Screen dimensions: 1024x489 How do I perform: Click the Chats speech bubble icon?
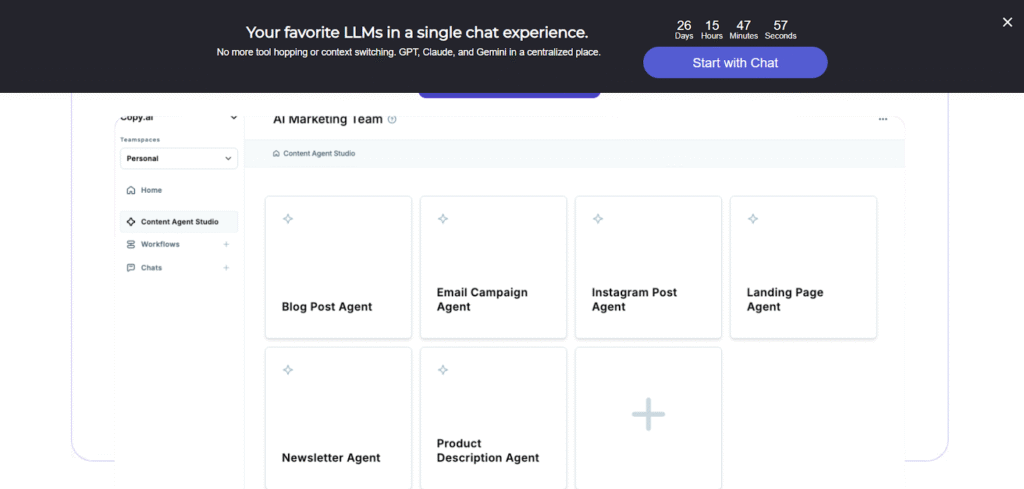131,268
